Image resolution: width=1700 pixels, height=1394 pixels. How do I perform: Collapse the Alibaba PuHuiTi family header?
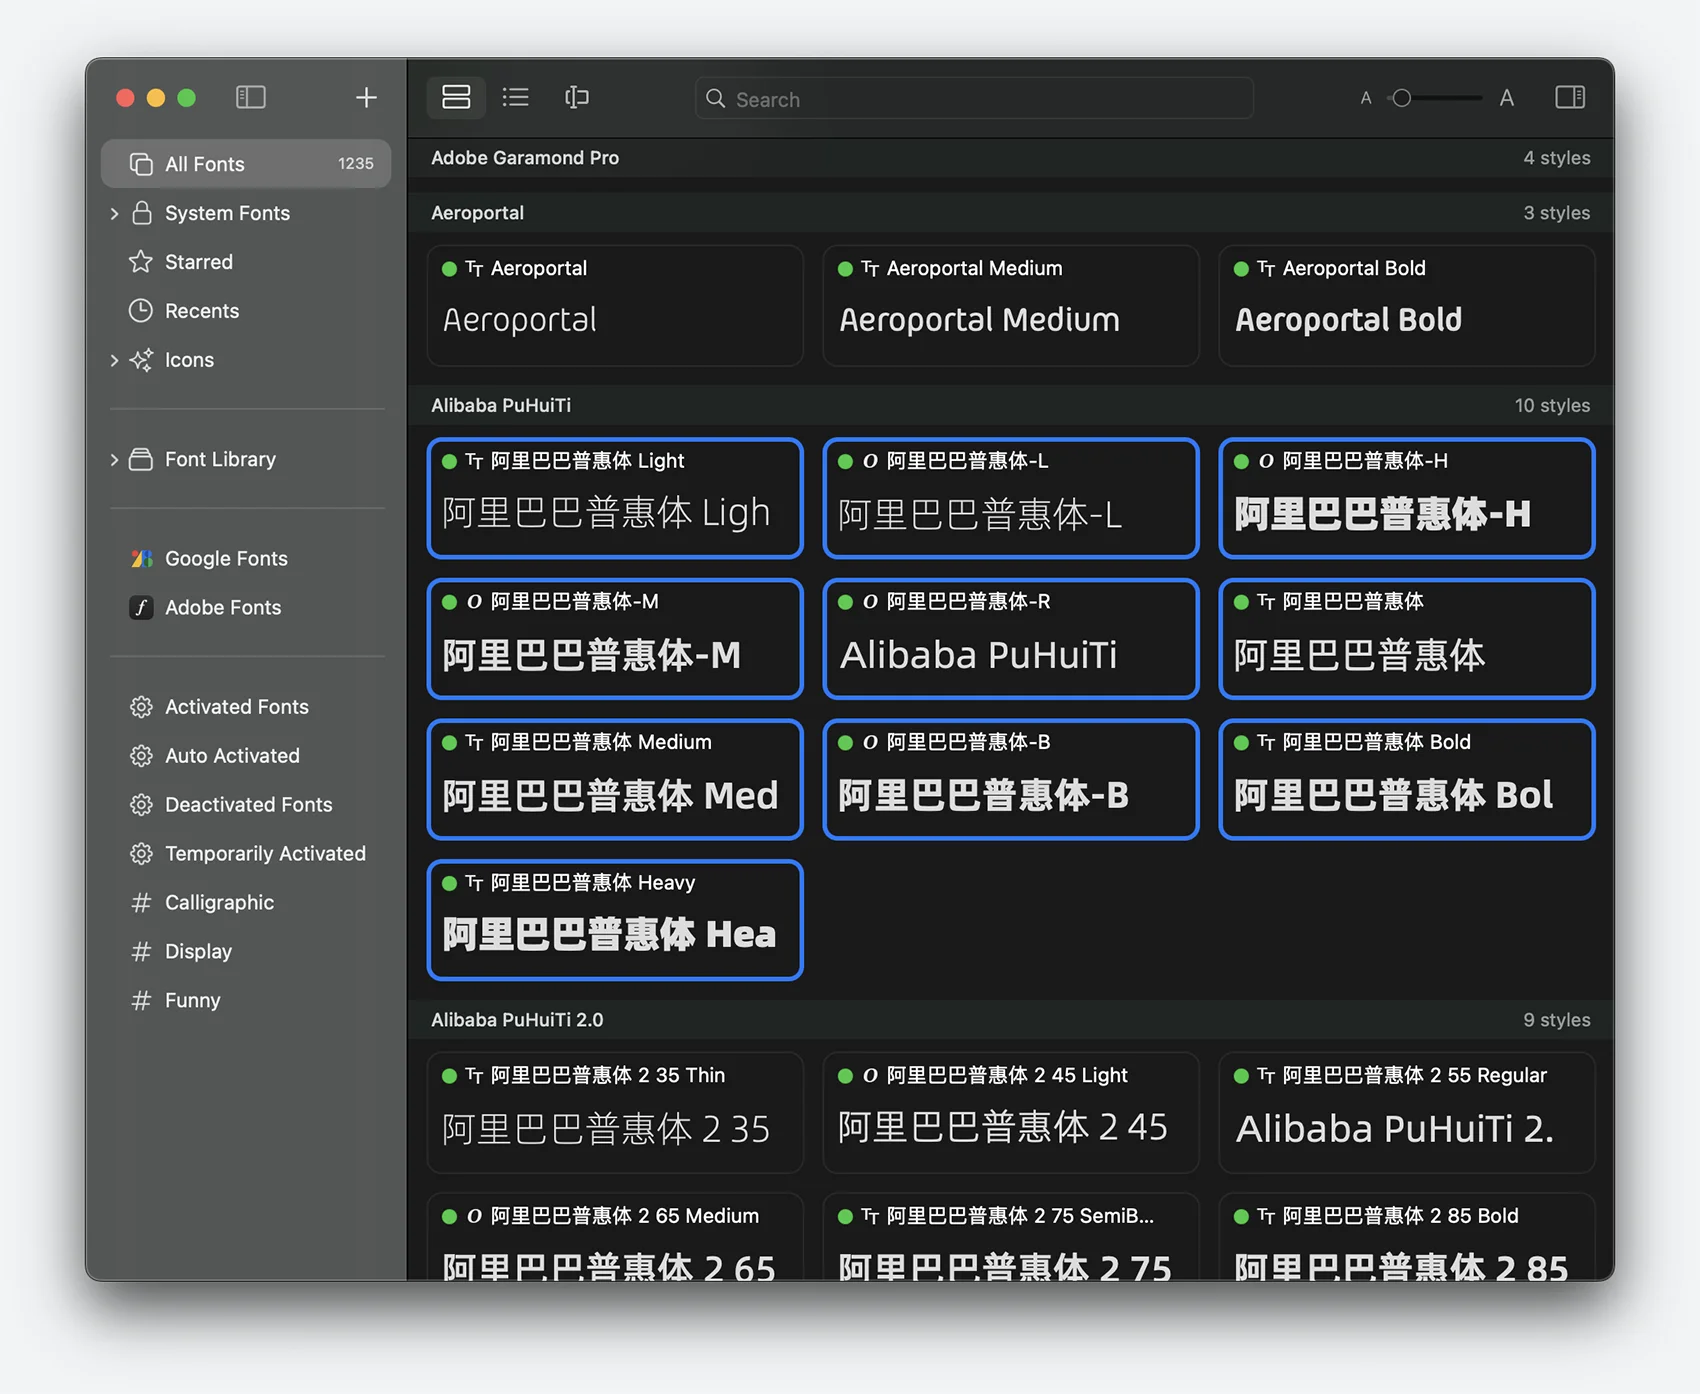(x=1010, y=405)
